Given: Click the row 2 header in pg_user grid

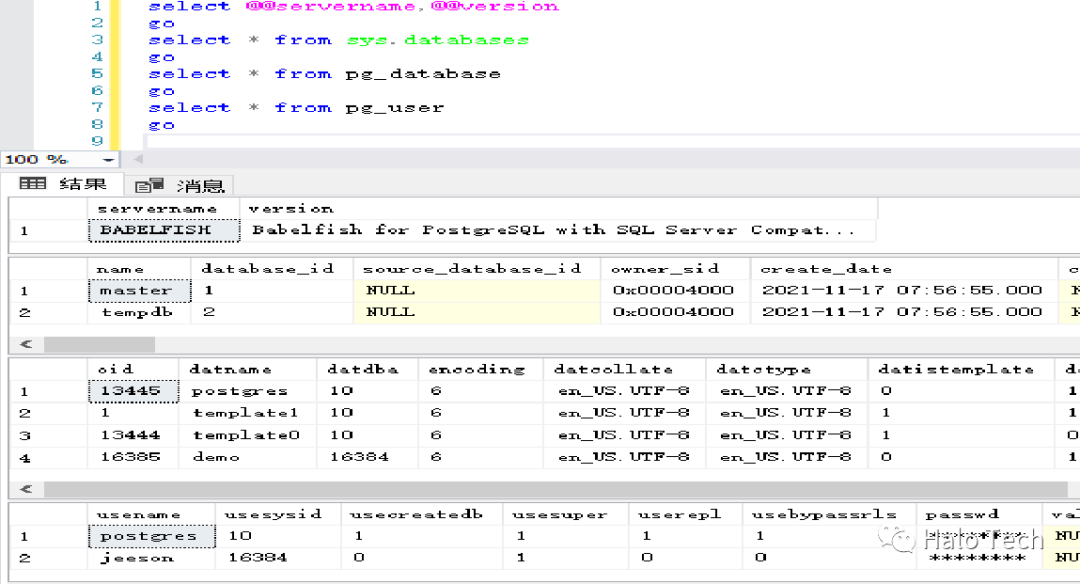Looking at the screenshot, I should (48, 558).
